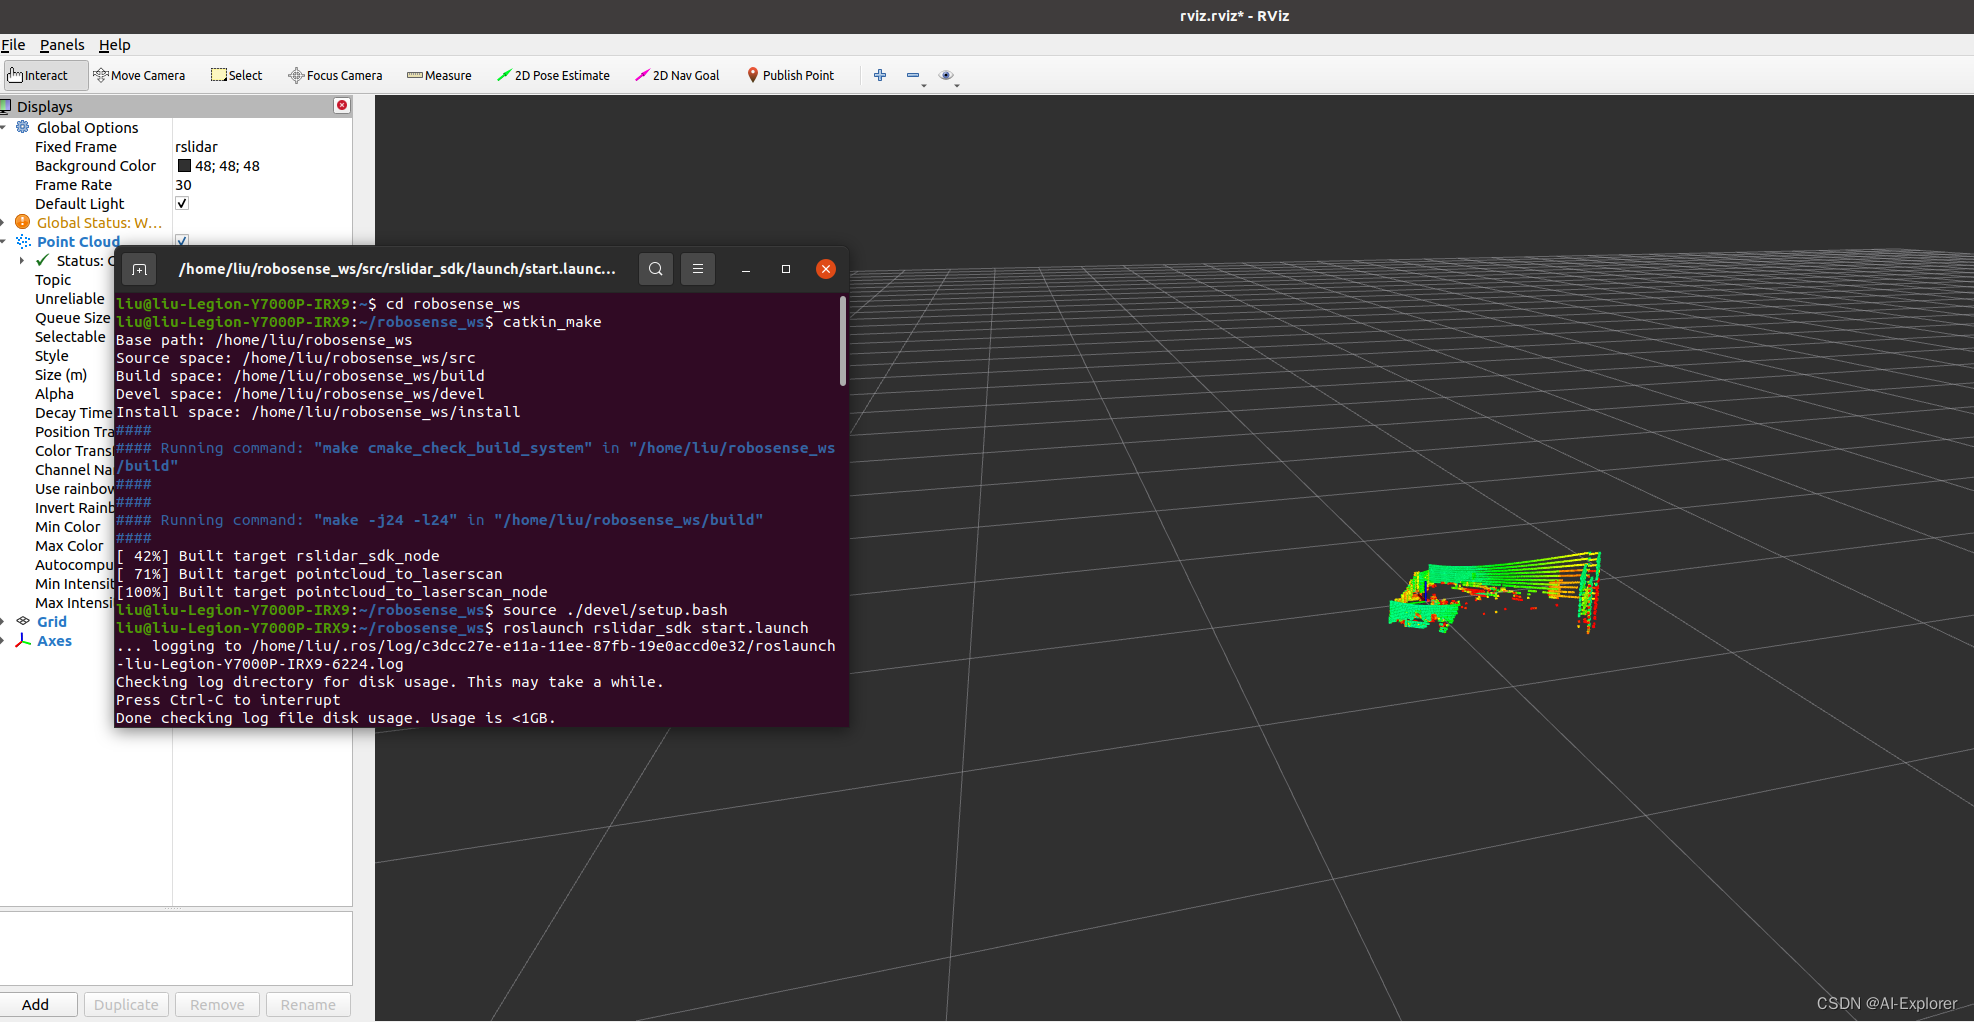Open the eye icon tool options
Image resolution: width=1974 pixels, height=1022 pixels.
tap(946, 75)
